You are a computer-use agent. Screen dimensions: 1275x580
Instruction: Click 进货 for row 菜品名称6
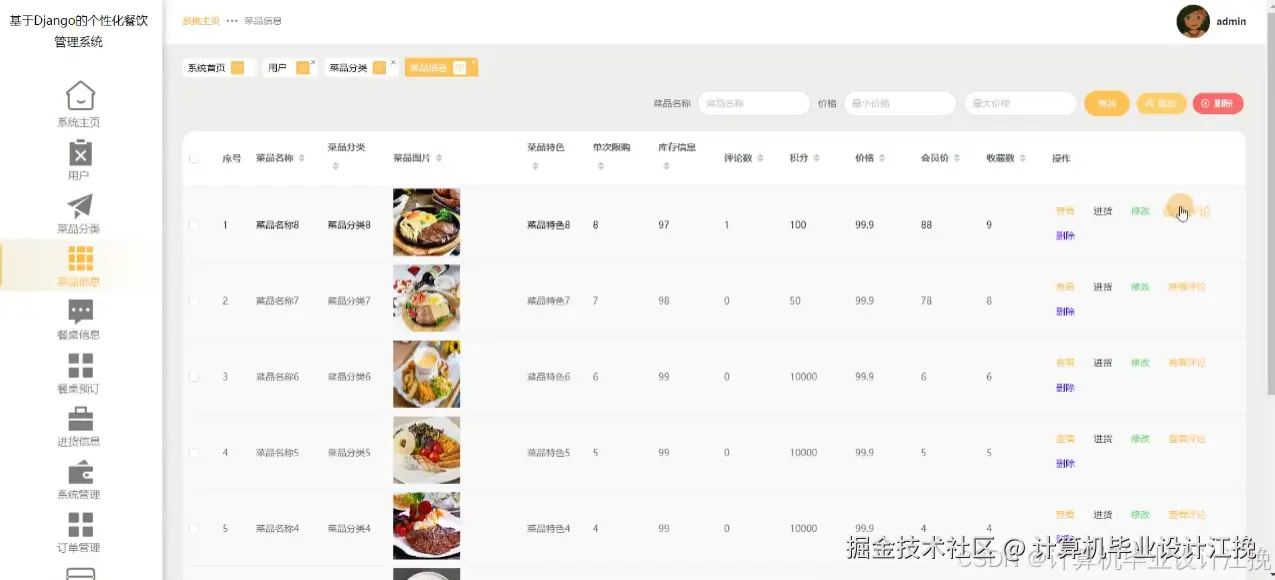1102,363
